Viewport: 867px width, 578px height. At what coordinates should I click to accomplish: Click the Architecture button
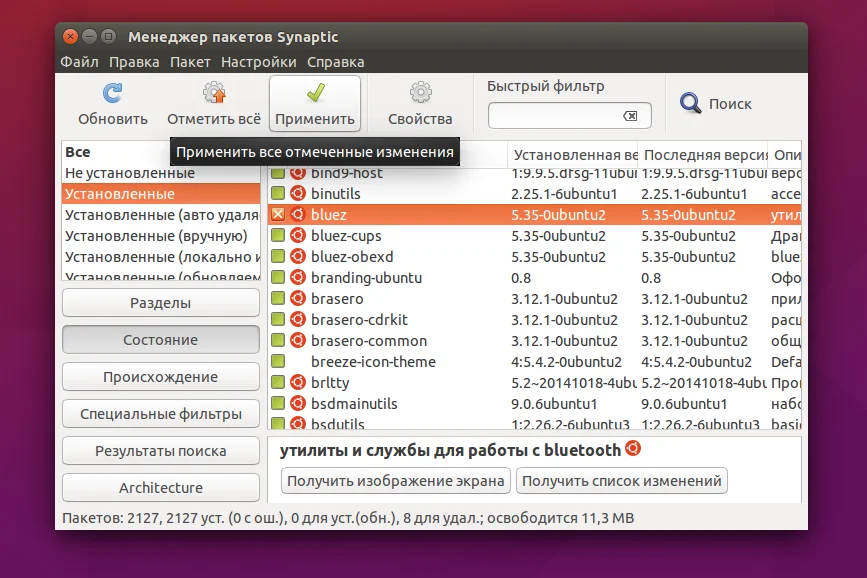tap(161, 487)
